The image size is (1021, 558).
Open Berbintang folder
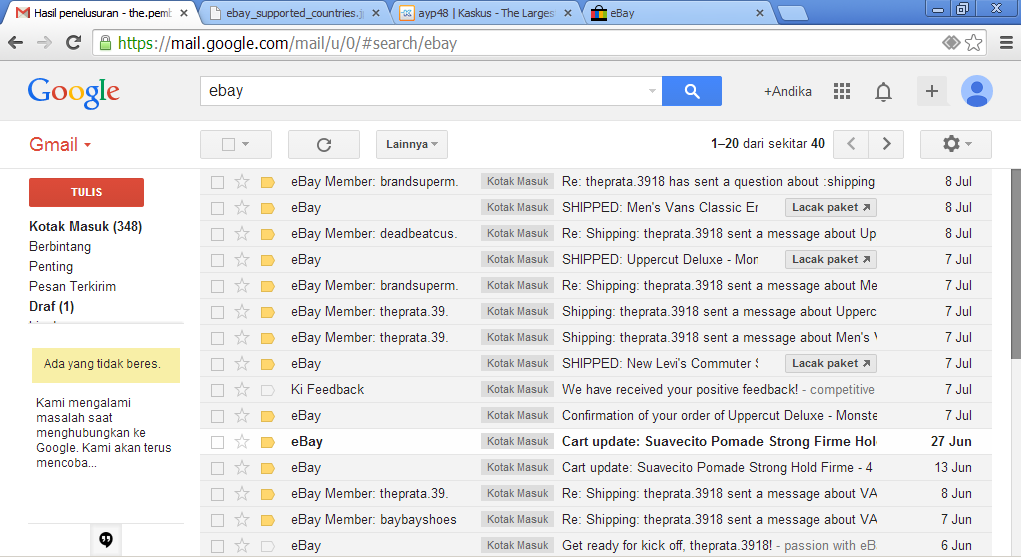tap(60, 247)
